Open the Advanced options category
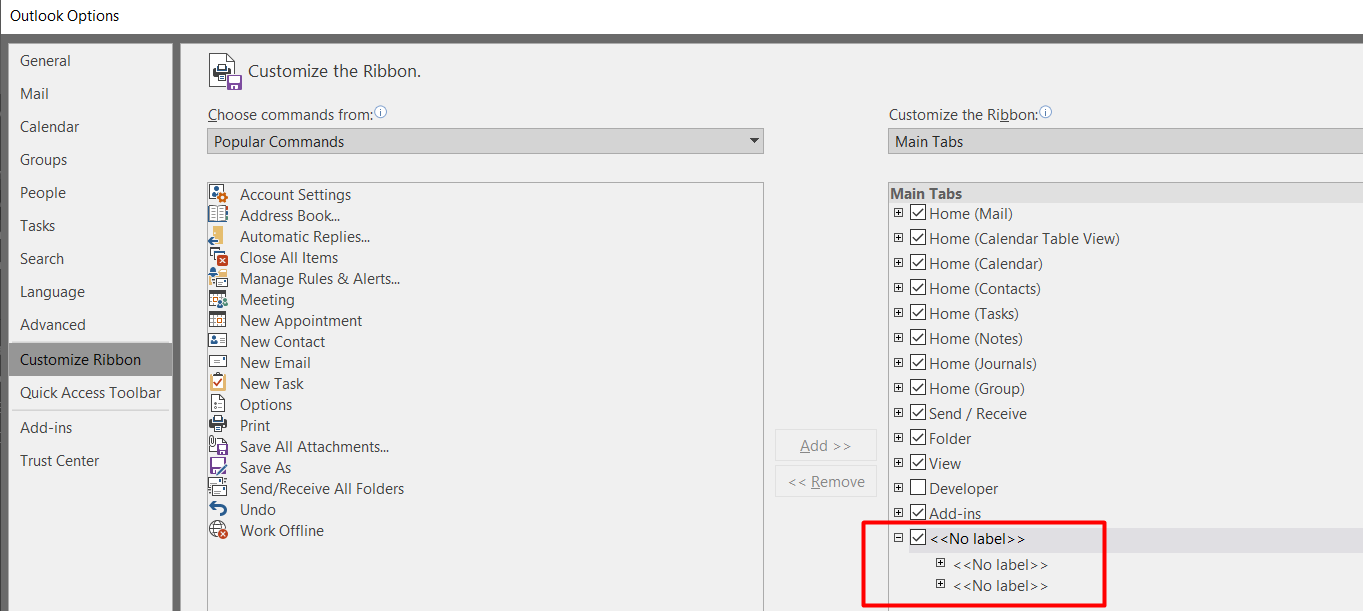Viewport: 1363px width, 611px height. (90, 325)
